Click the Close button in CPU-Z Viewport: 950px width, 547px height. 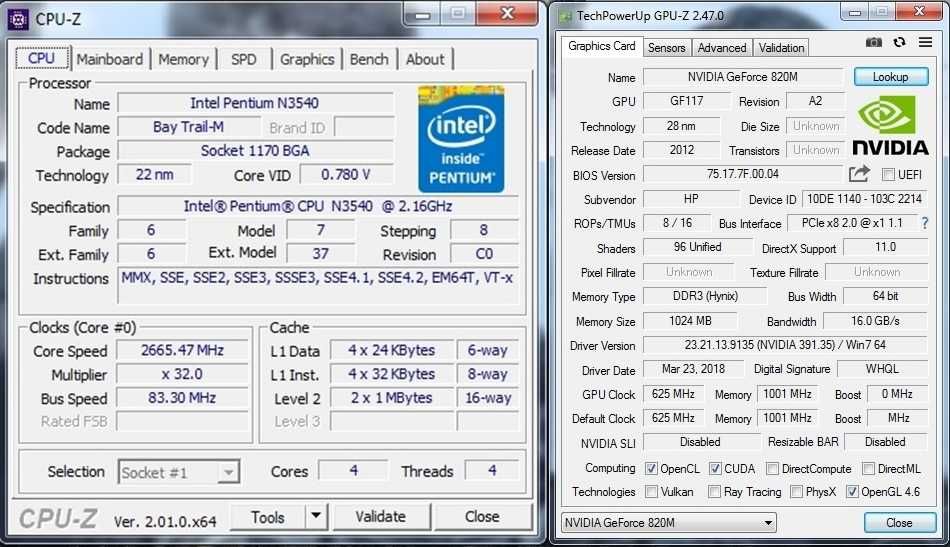482,517
